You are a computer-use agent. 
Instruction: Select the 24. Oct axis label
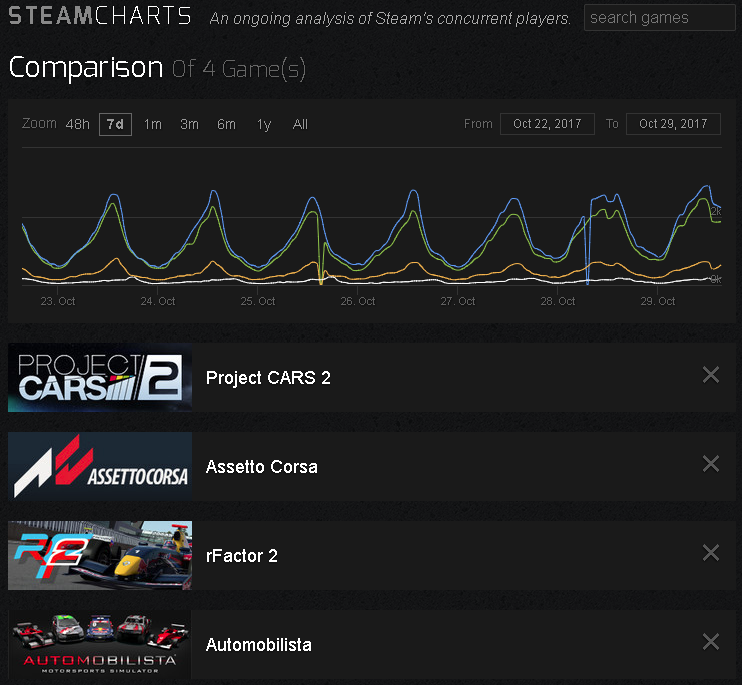coord(158,301)
